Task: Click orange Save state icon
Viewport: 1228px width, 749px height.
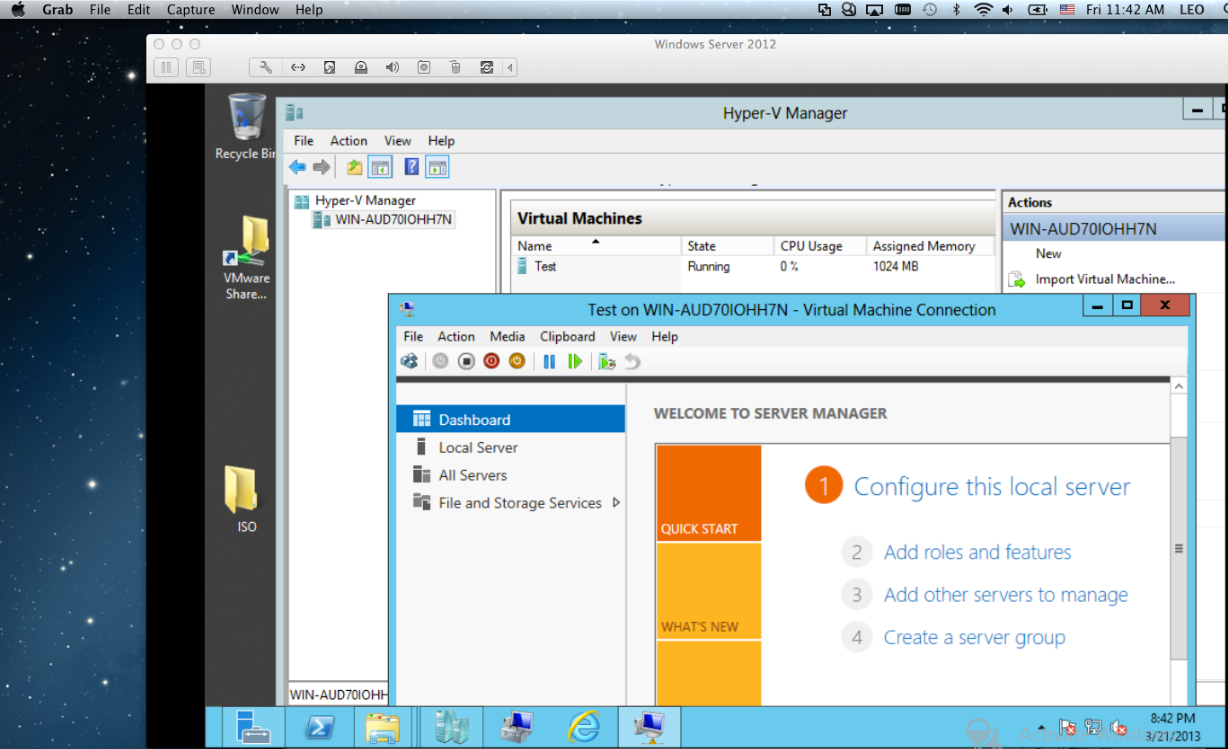Action: [x=517, y=361]
